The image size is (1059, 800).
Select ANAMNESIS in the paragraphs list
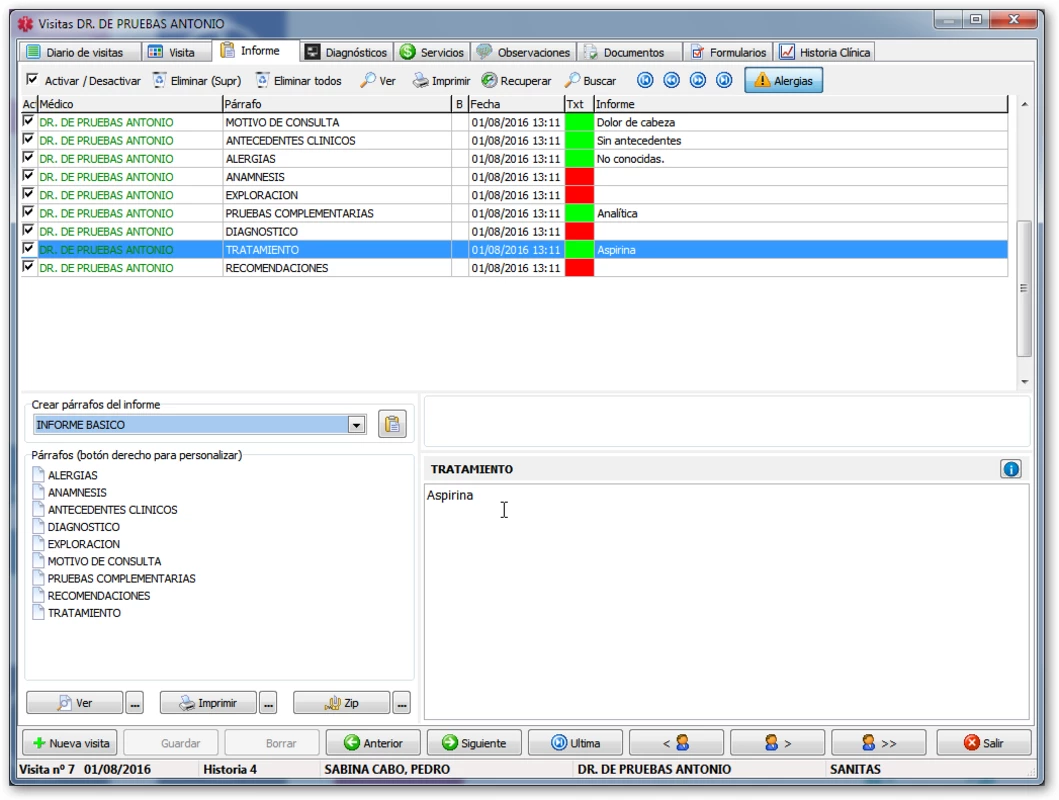click(x=77, y=492)
